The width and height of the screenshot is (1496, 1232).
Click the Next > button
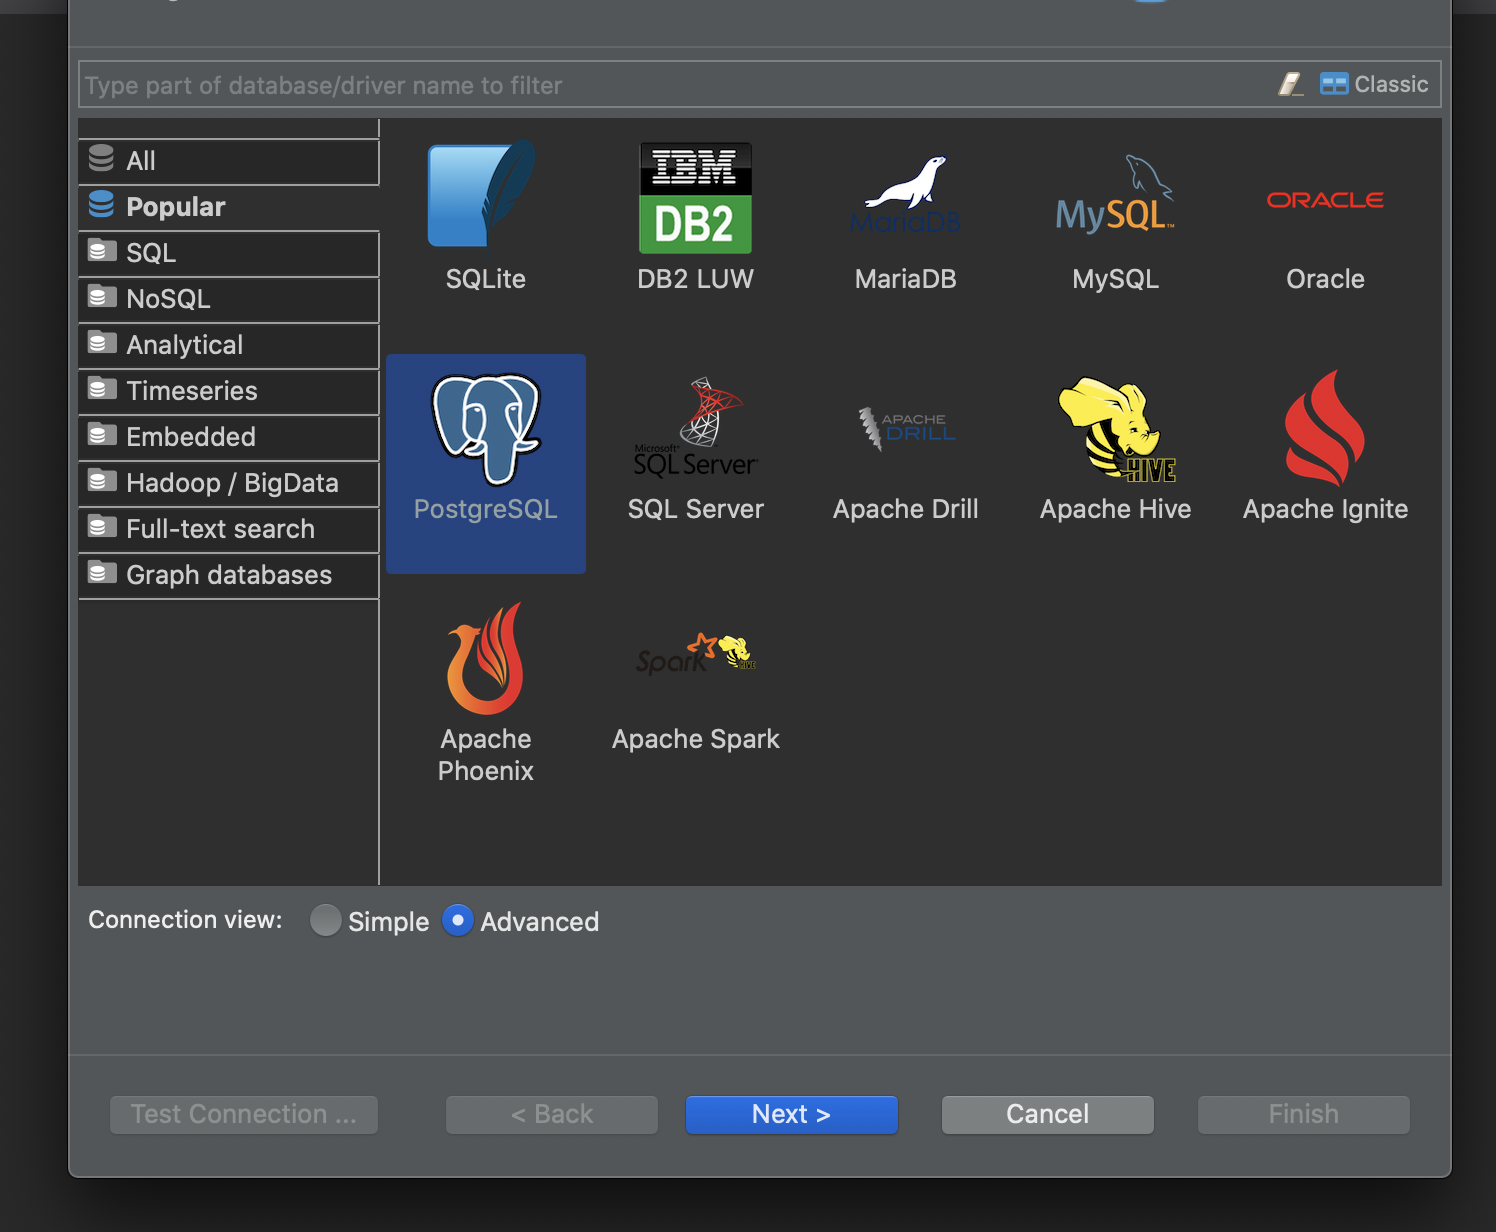pyautogui.click(x=791, y=1114)
